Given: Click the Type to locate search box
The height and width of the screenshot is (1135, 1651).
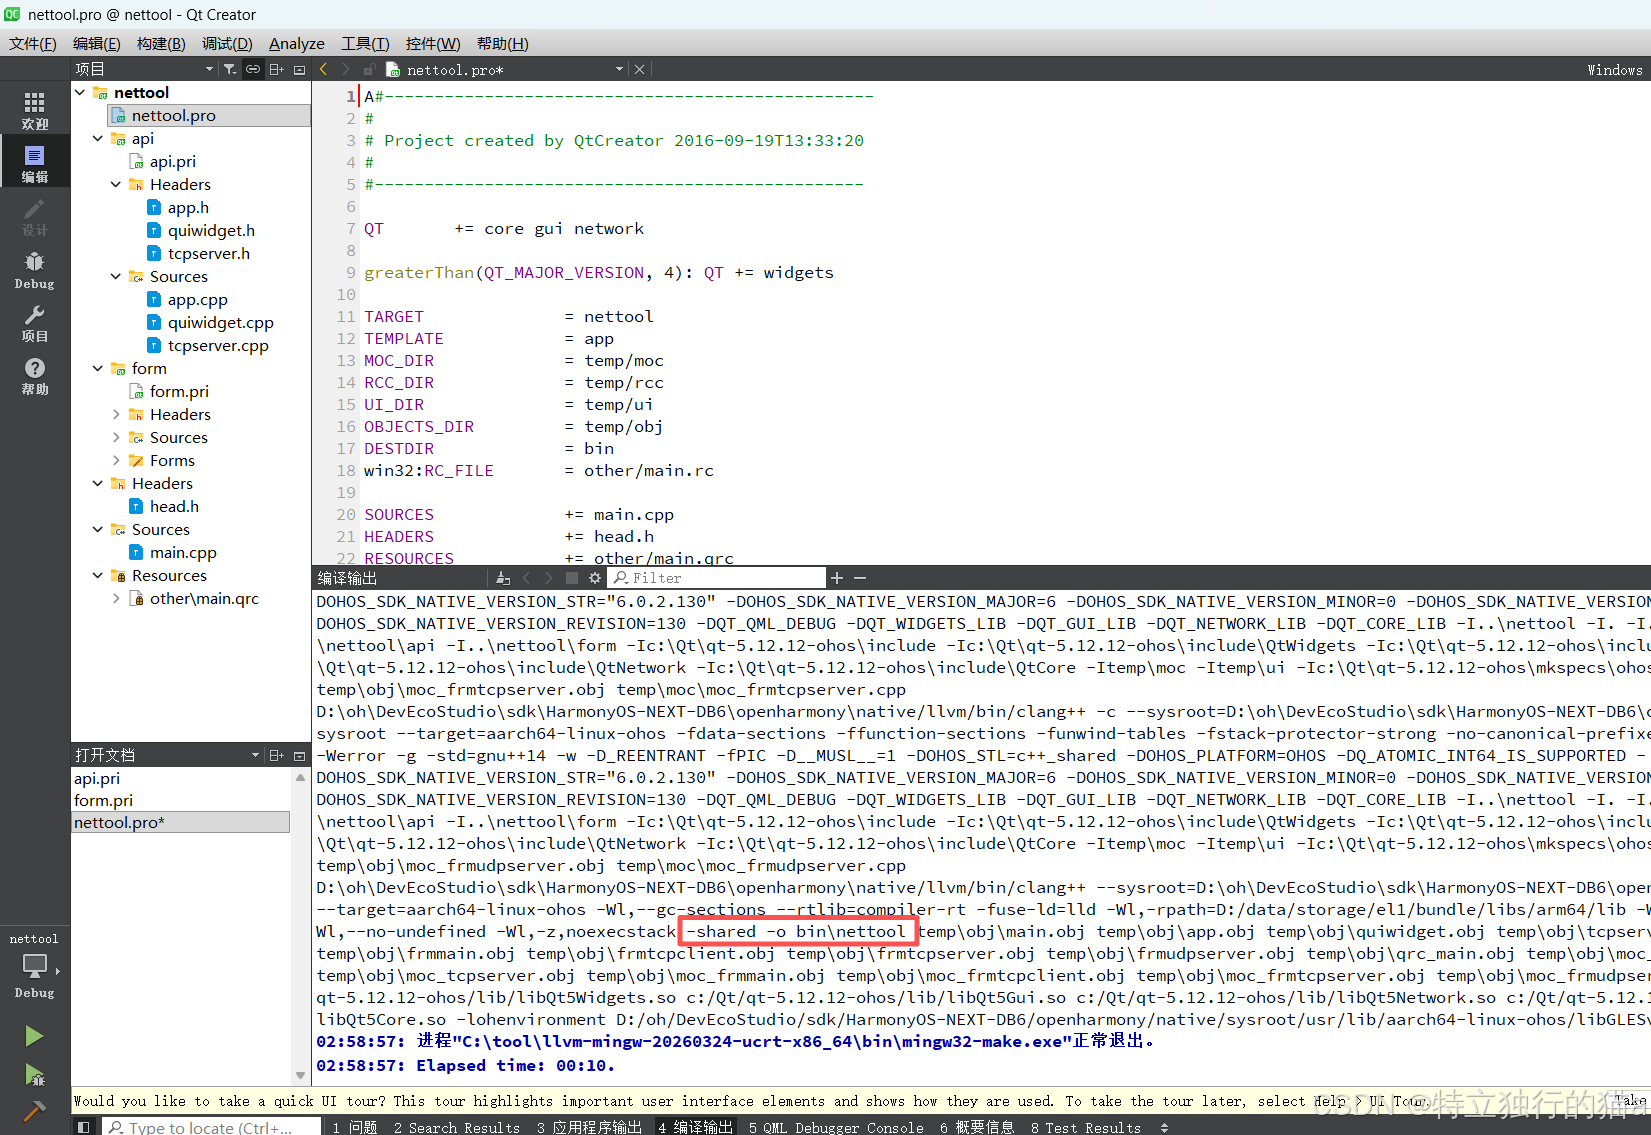Looking at the screenshot, I should 210,1127.
